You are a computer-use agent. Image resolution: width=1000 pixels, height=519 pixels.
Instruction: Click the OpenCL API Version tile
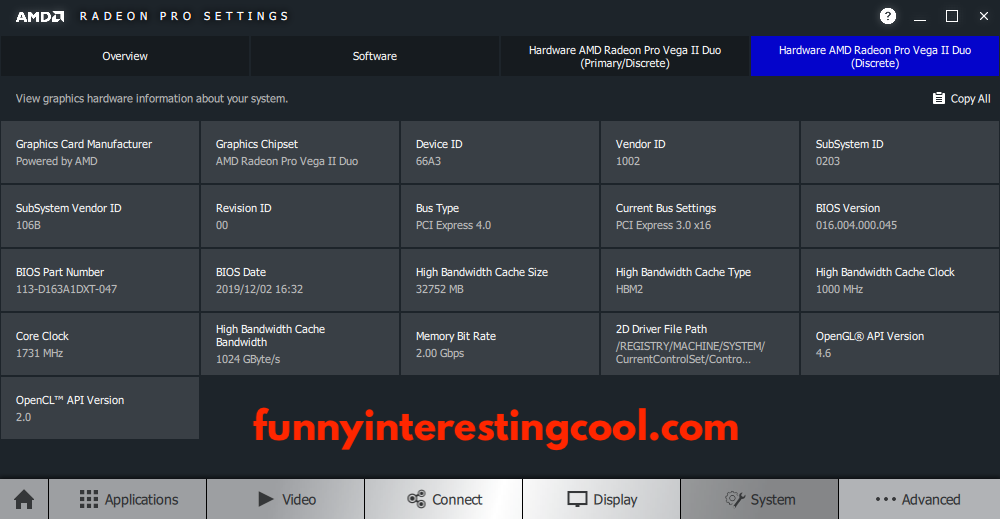click(100, 407)
